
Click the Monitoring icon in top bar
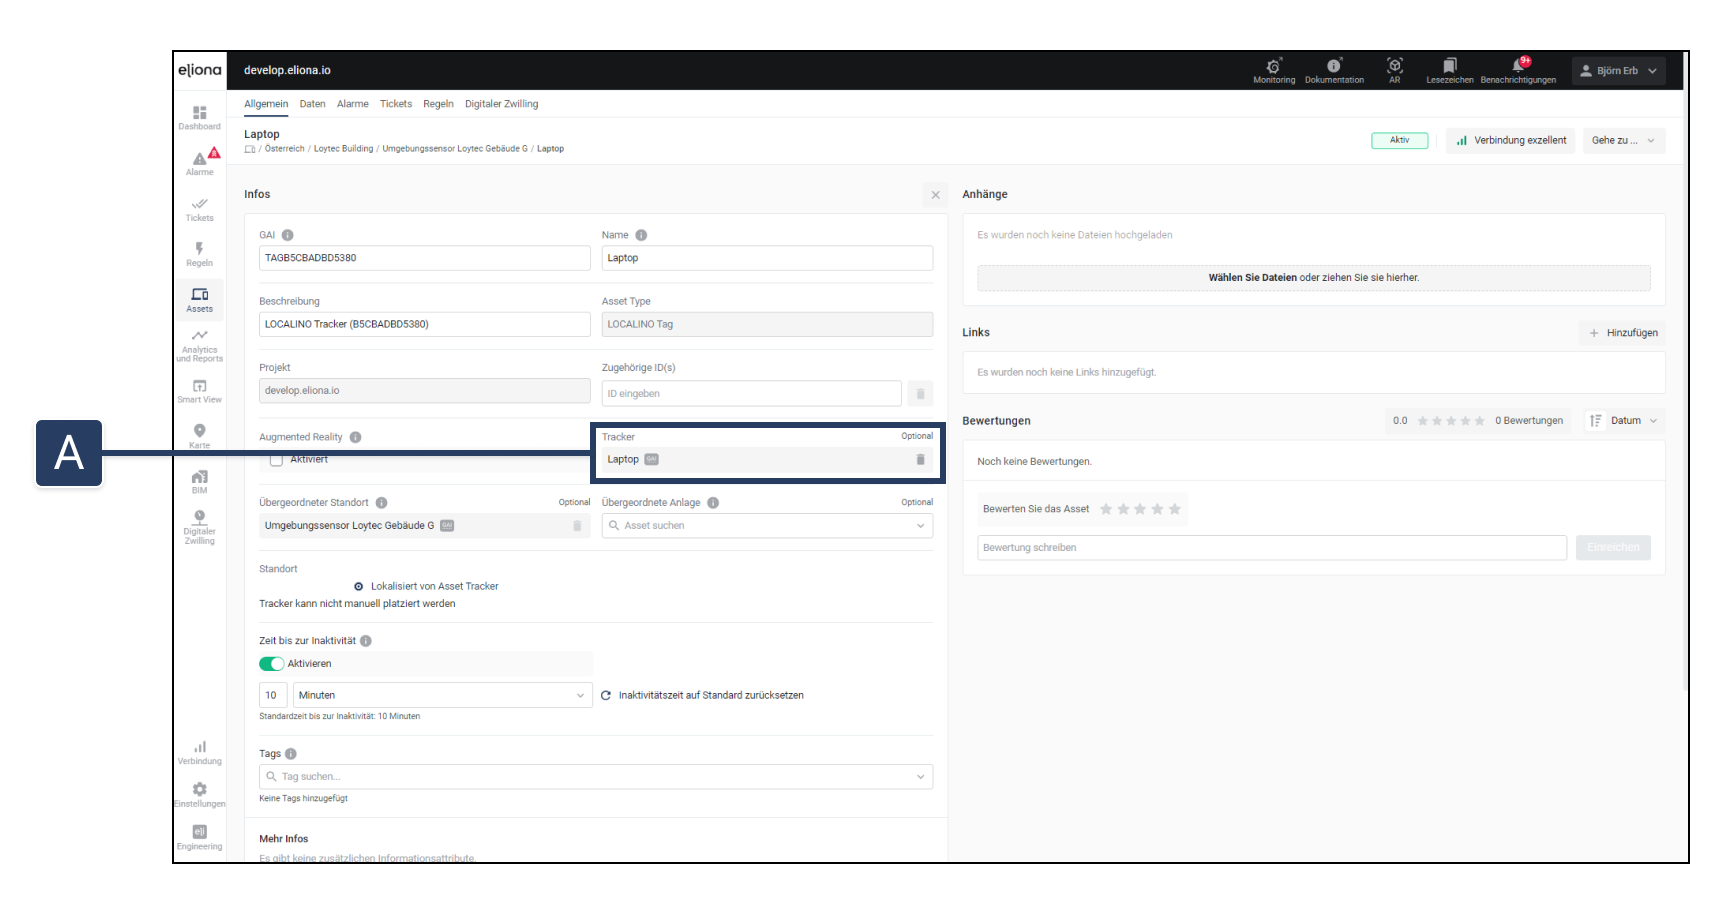pos(1273,69)
